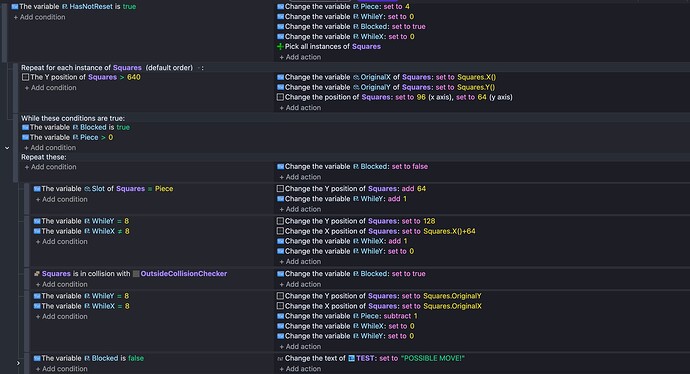This screenshot has height=374, width=690.
Task: Add condition below HasNotReset is true
Action: coord(40,17)
